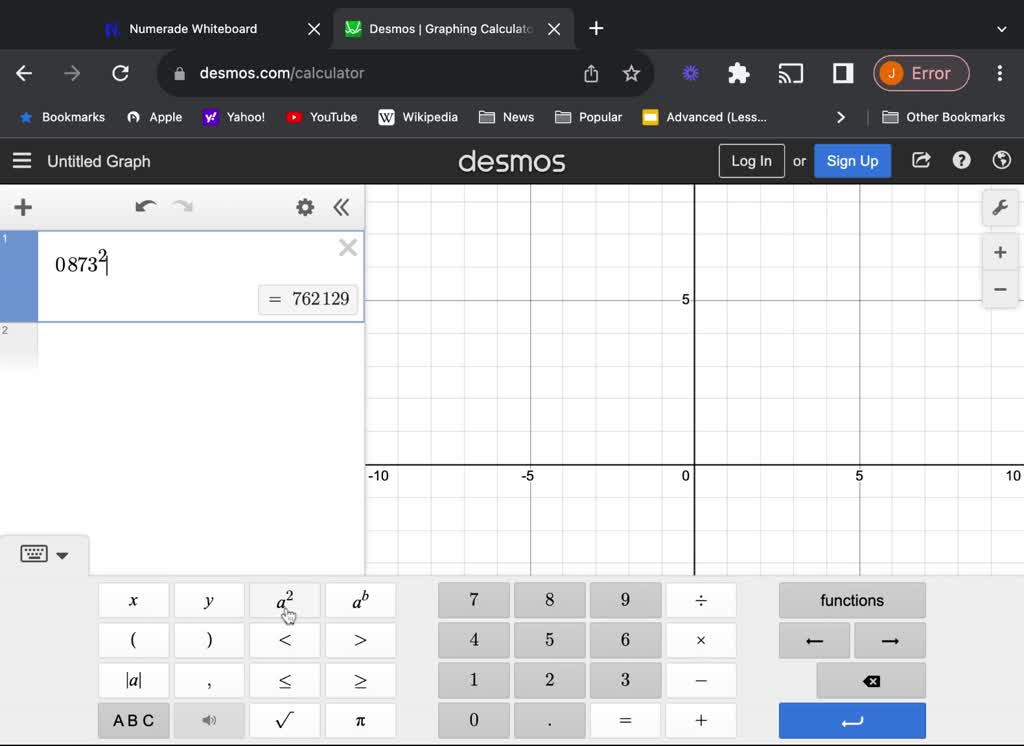
Task: Click the Log In button
Action: pos(751,161)
